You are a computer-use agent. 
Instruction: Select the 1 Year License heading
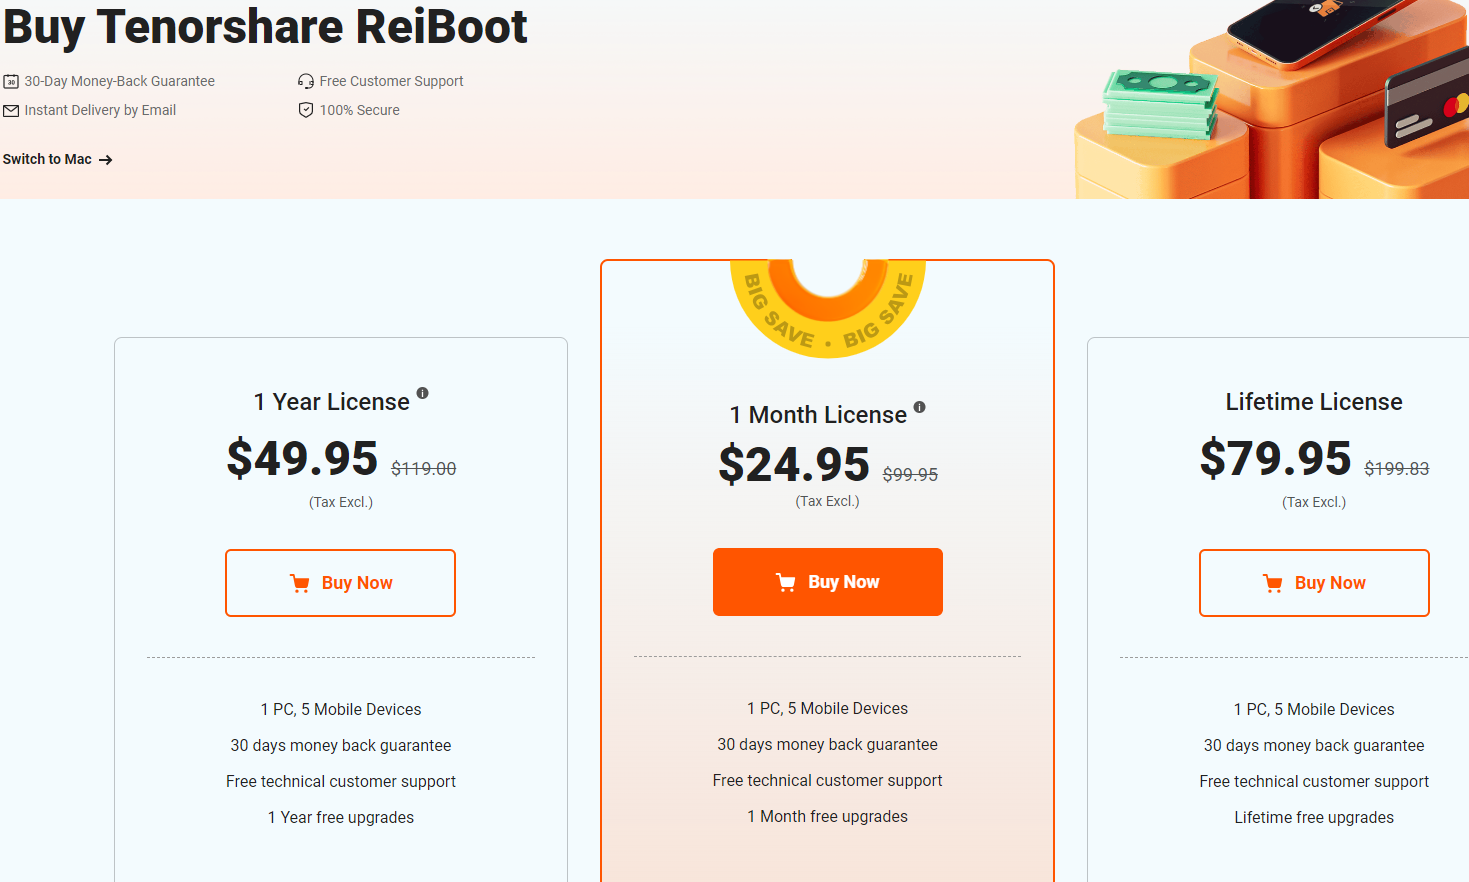331,402
